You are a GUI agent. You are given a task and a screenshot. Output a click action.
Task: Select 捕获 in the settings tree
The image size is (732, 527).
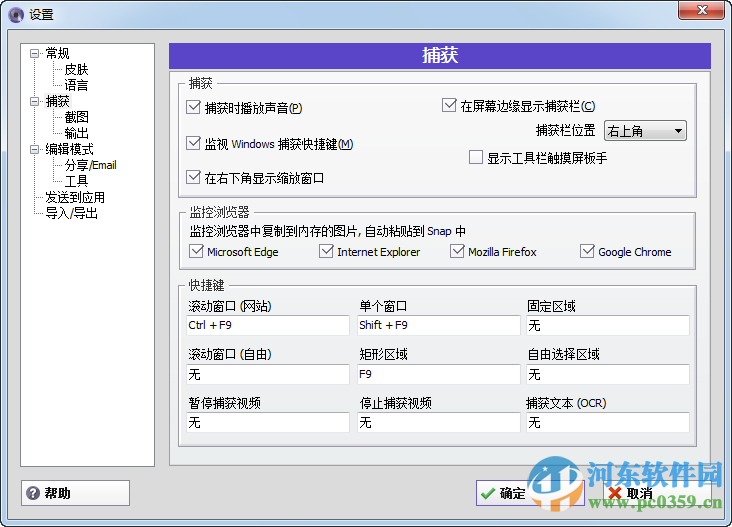point(57,101)
